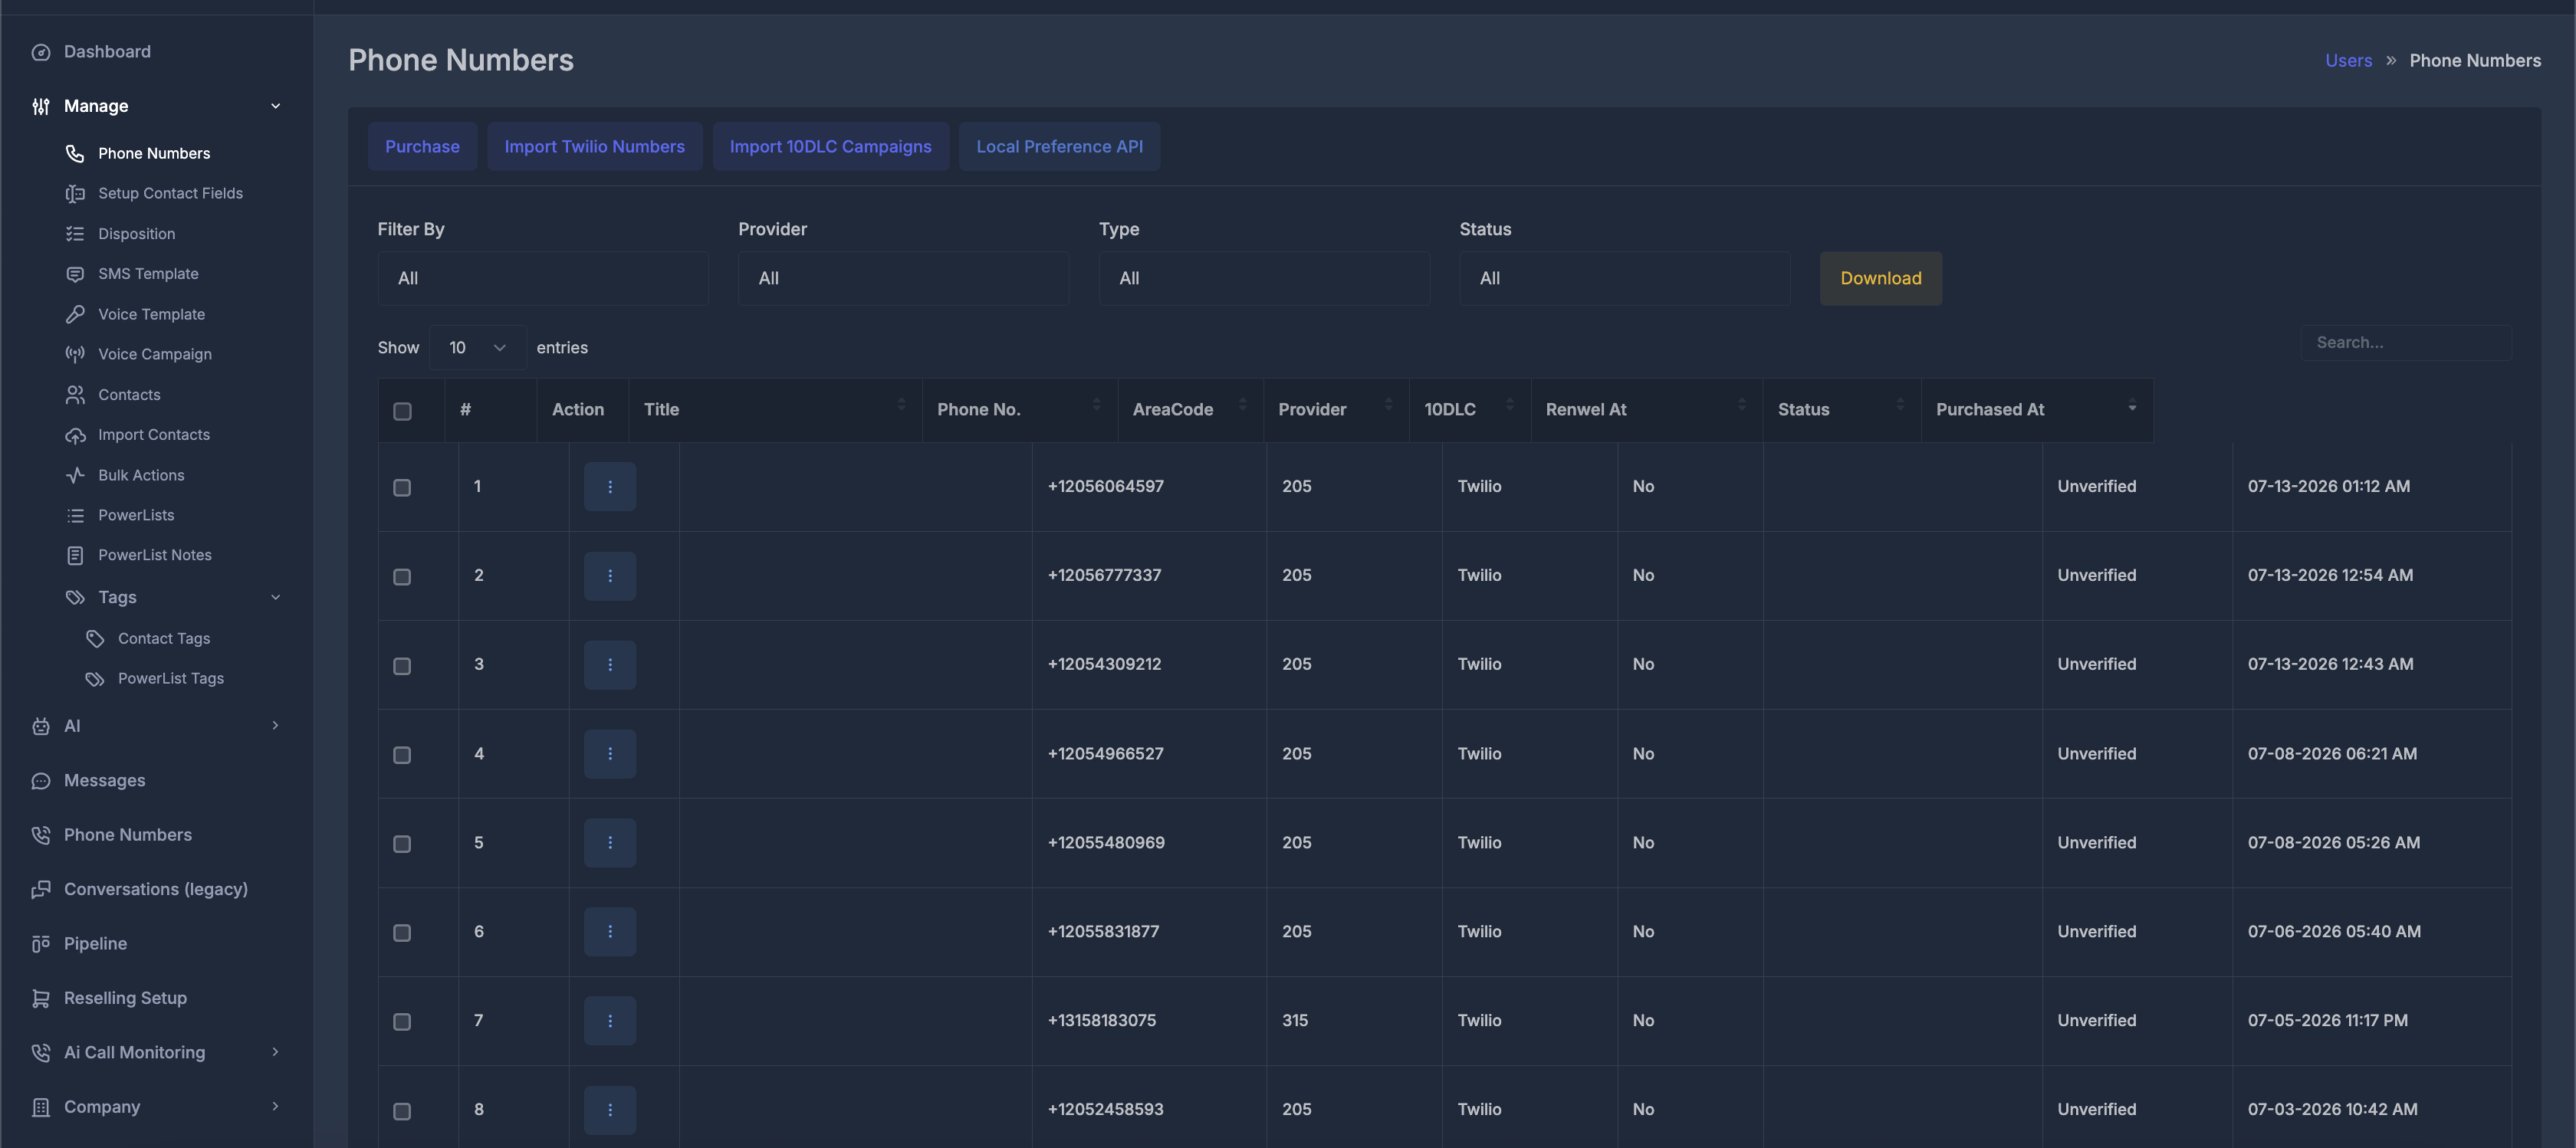Click the Bulk Actions activity icon
Image resolution: width=2576 pixels, height=1148 pixels.
pyautogui.click(x=75, y=475)
